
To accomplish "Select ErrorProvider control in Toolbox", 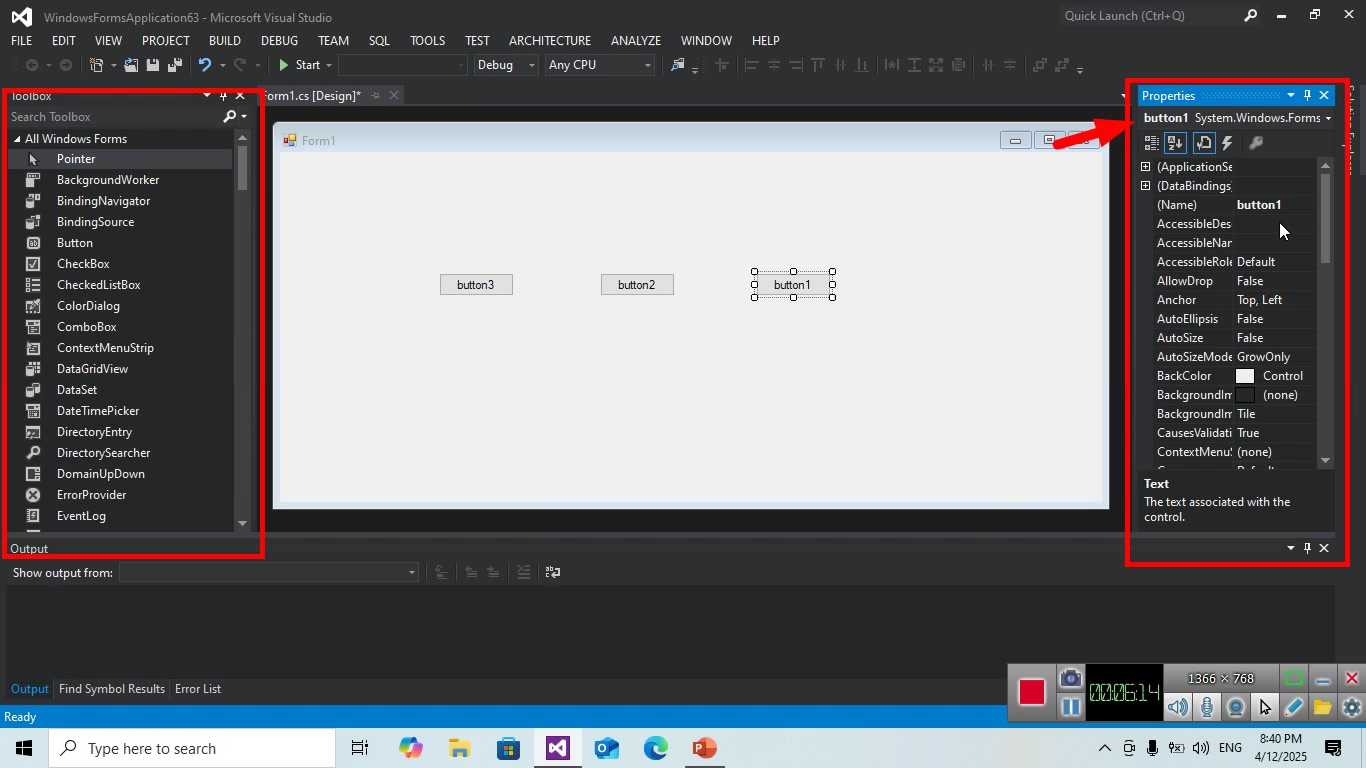I will pos(120,495).
